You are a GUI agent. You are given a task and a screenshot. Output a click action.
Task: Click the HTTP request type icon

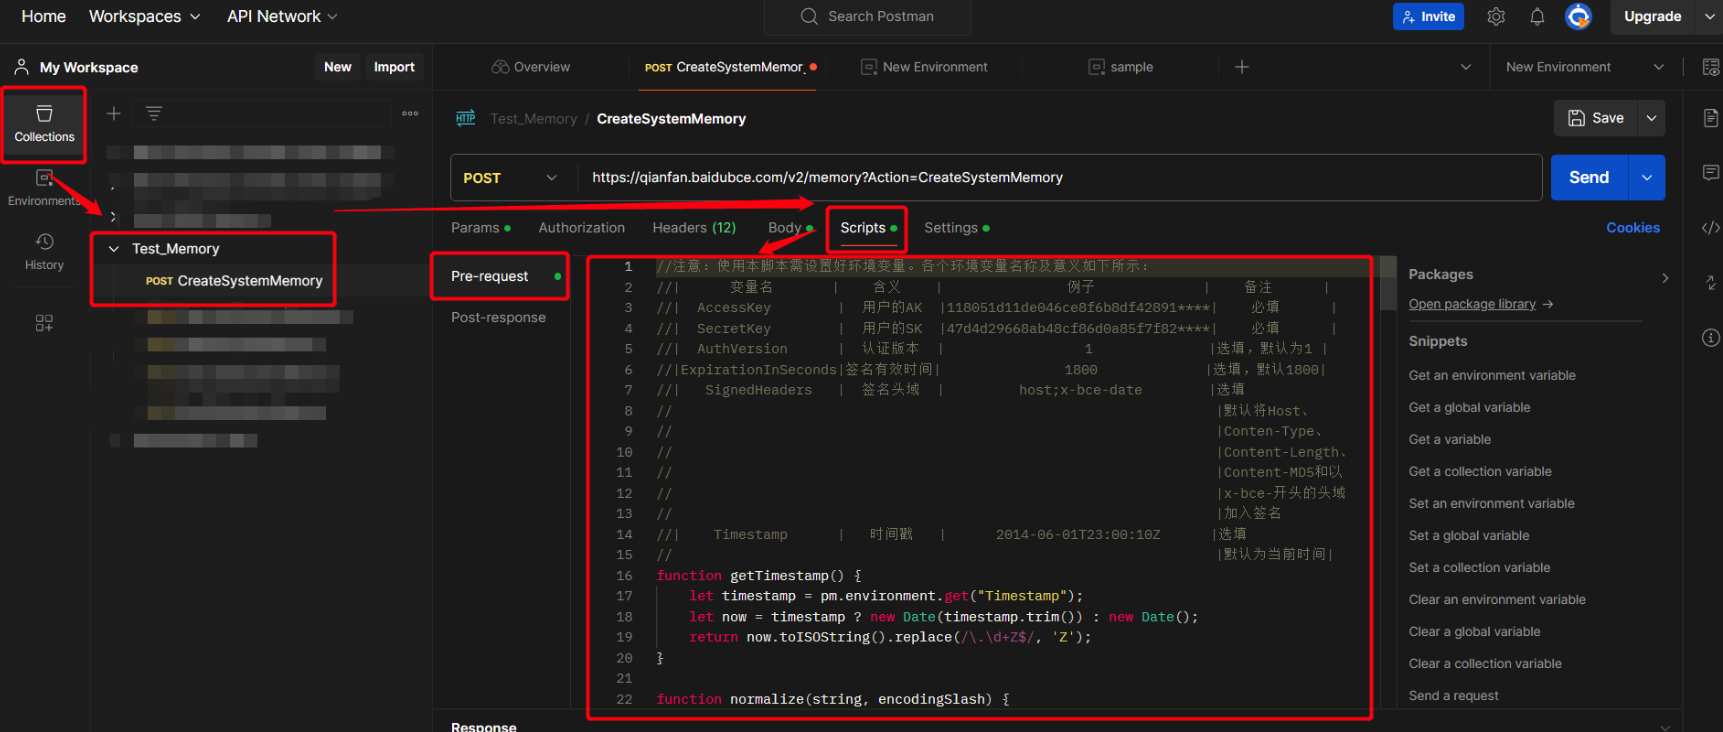(x=466, y=118)
